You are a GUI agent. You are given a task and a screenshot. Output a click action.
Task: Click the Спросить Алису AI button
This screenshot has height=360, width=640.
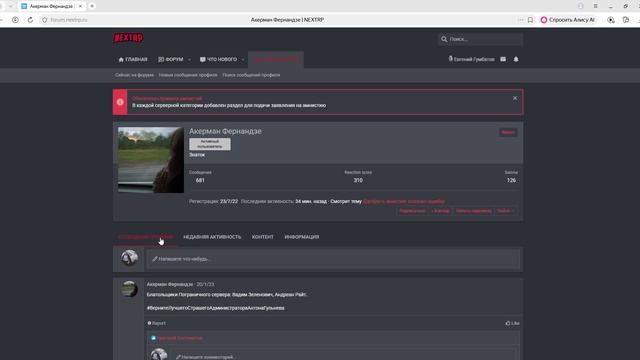[568, 20]
